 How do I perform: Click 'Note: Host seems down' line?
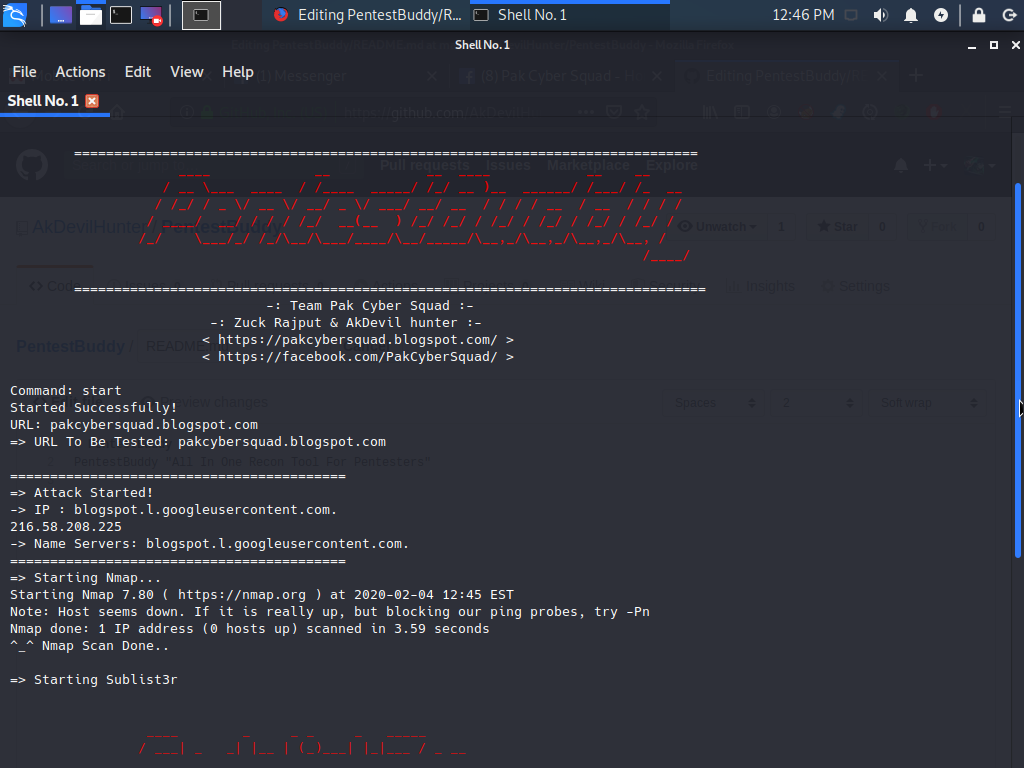coord(330,611)
